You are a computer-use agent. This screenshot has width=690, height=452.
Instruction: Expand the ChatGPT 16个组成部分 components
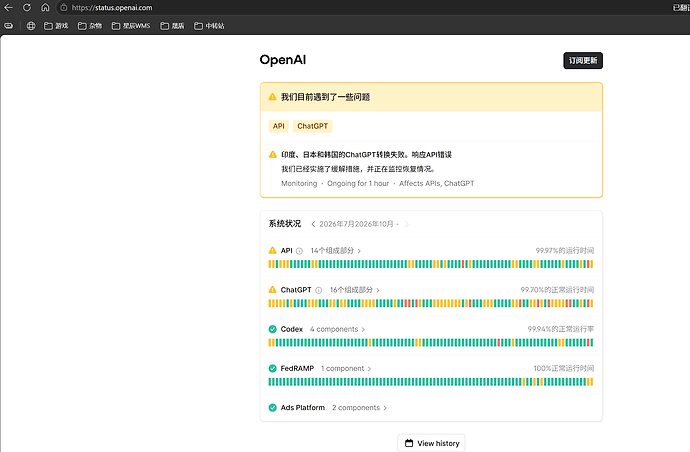pos(355,290)
